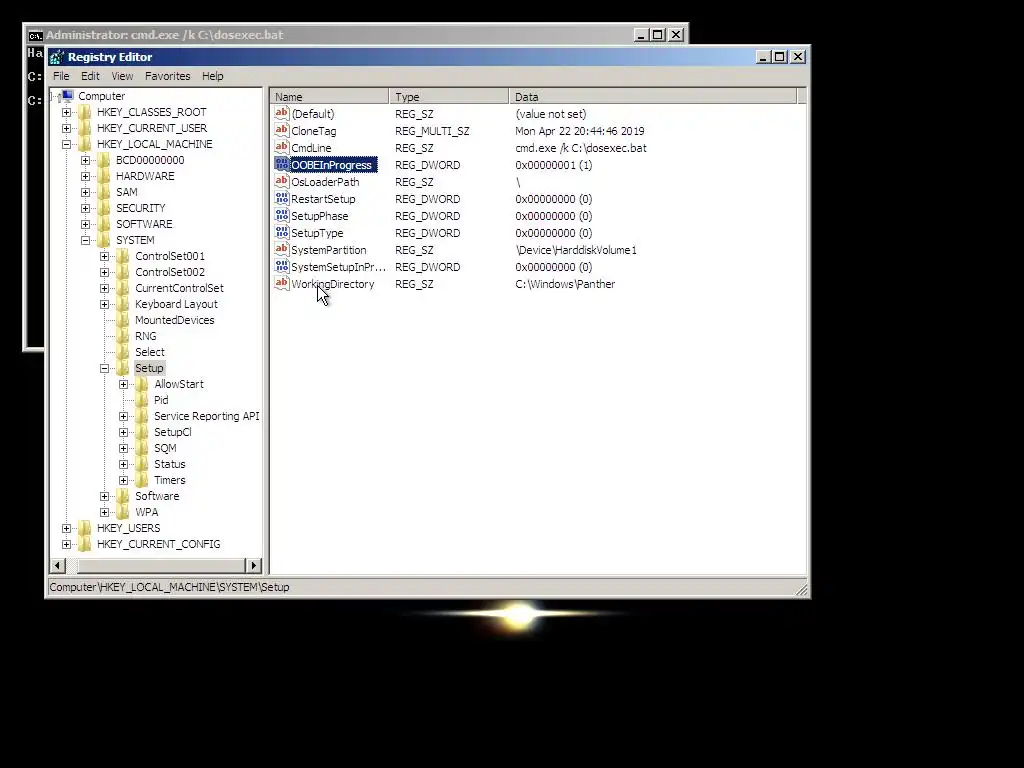This screenshot has height=768, width=1024.
Task: Select the Status key
Action: coord(170,464)
